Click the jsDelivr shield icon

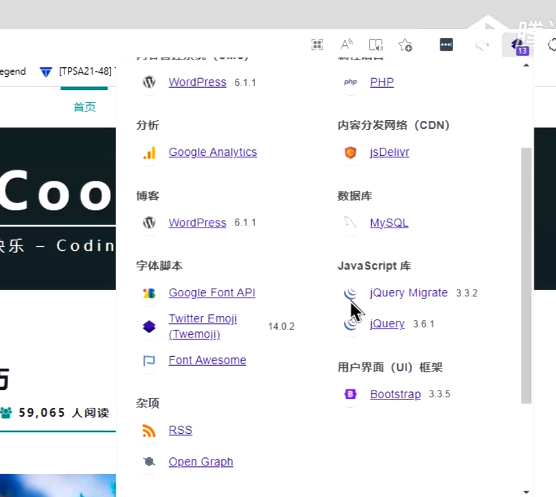pos(350,152)
